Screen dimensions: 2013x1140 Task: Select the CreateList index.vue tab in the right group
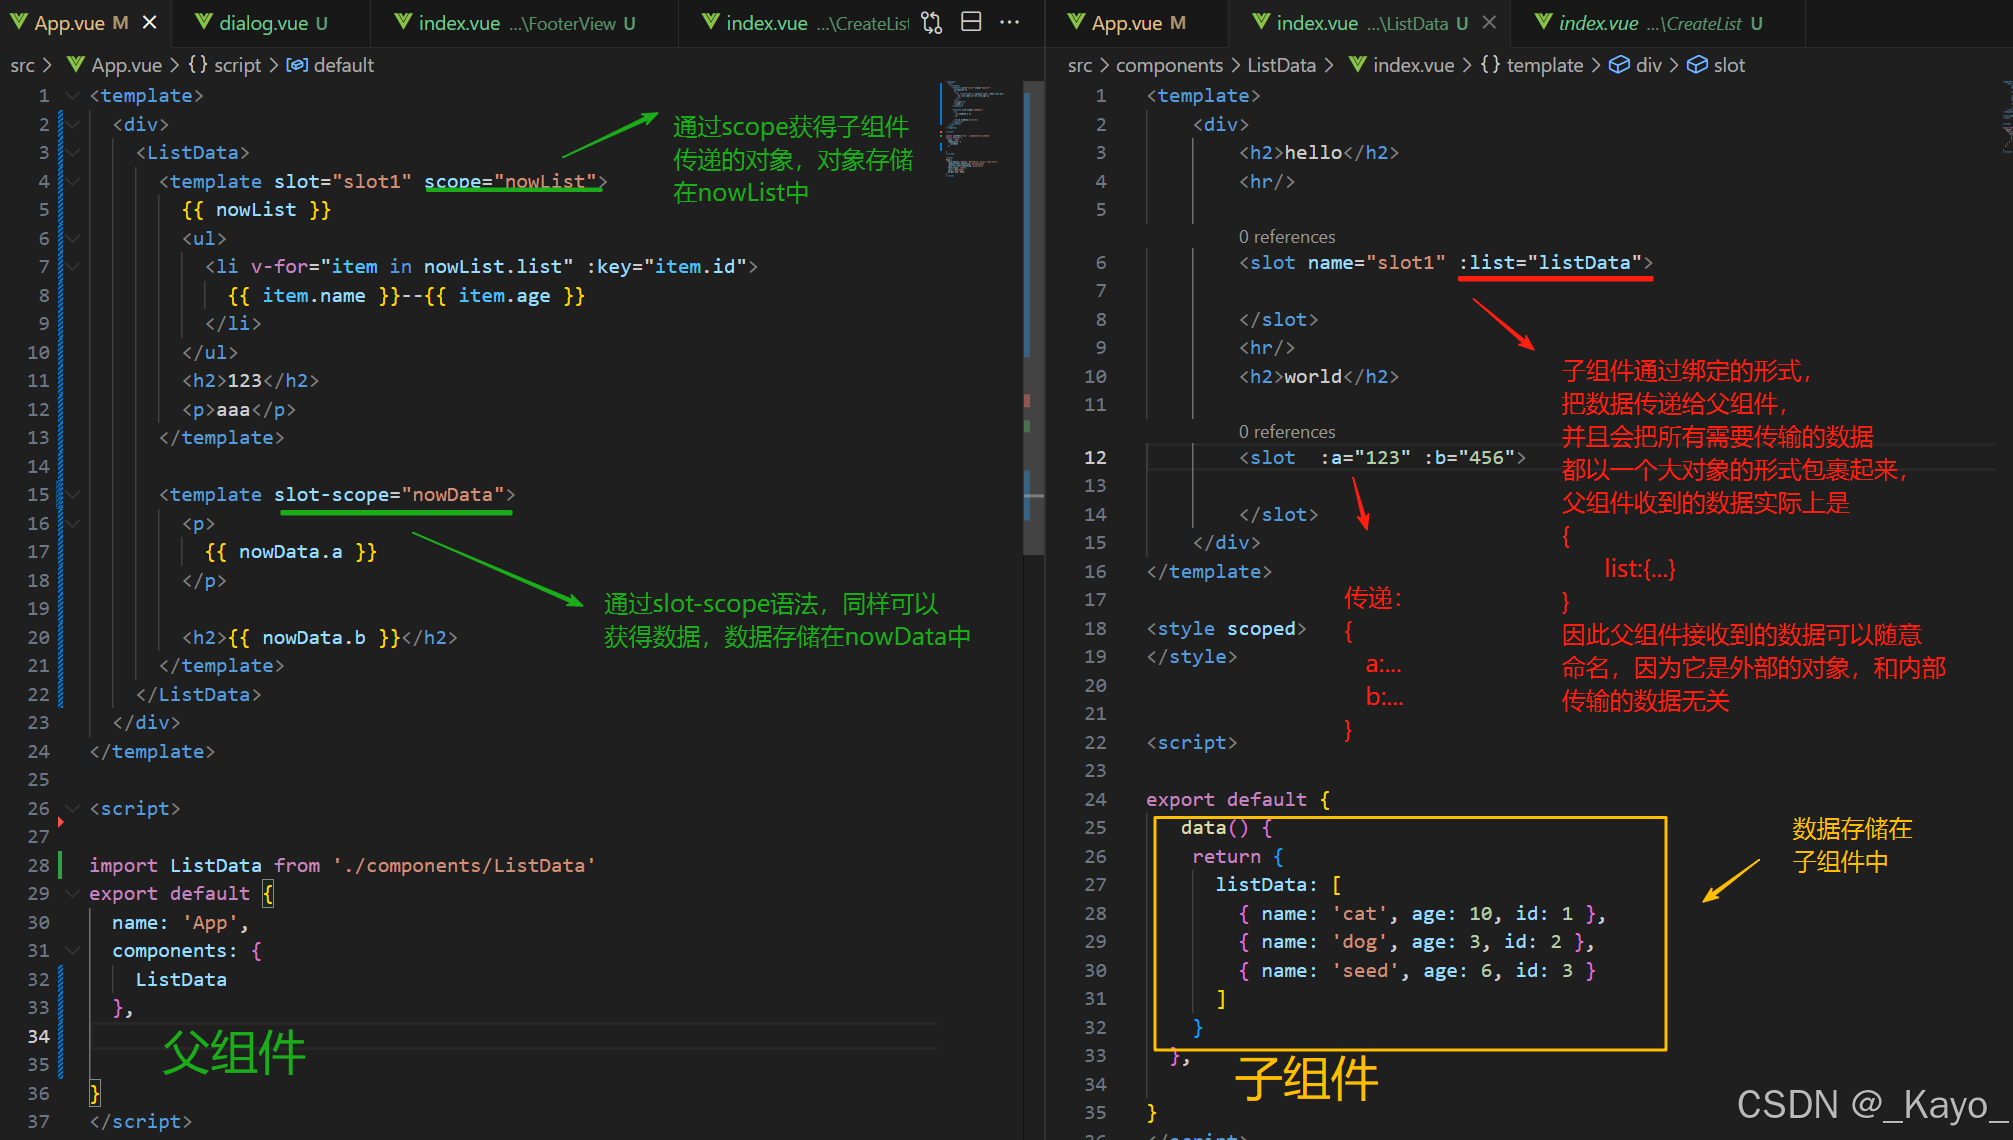1660,23
